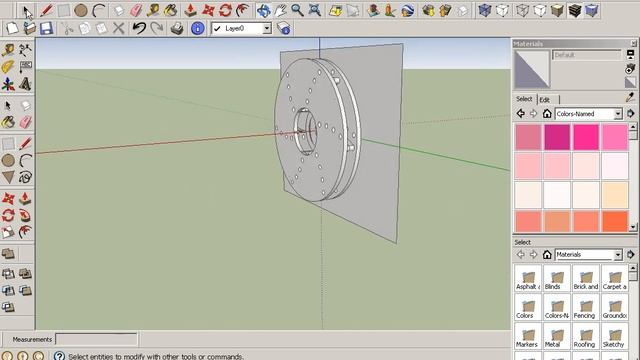
Task: Set the default material swatch button
Action: (630, 83)
